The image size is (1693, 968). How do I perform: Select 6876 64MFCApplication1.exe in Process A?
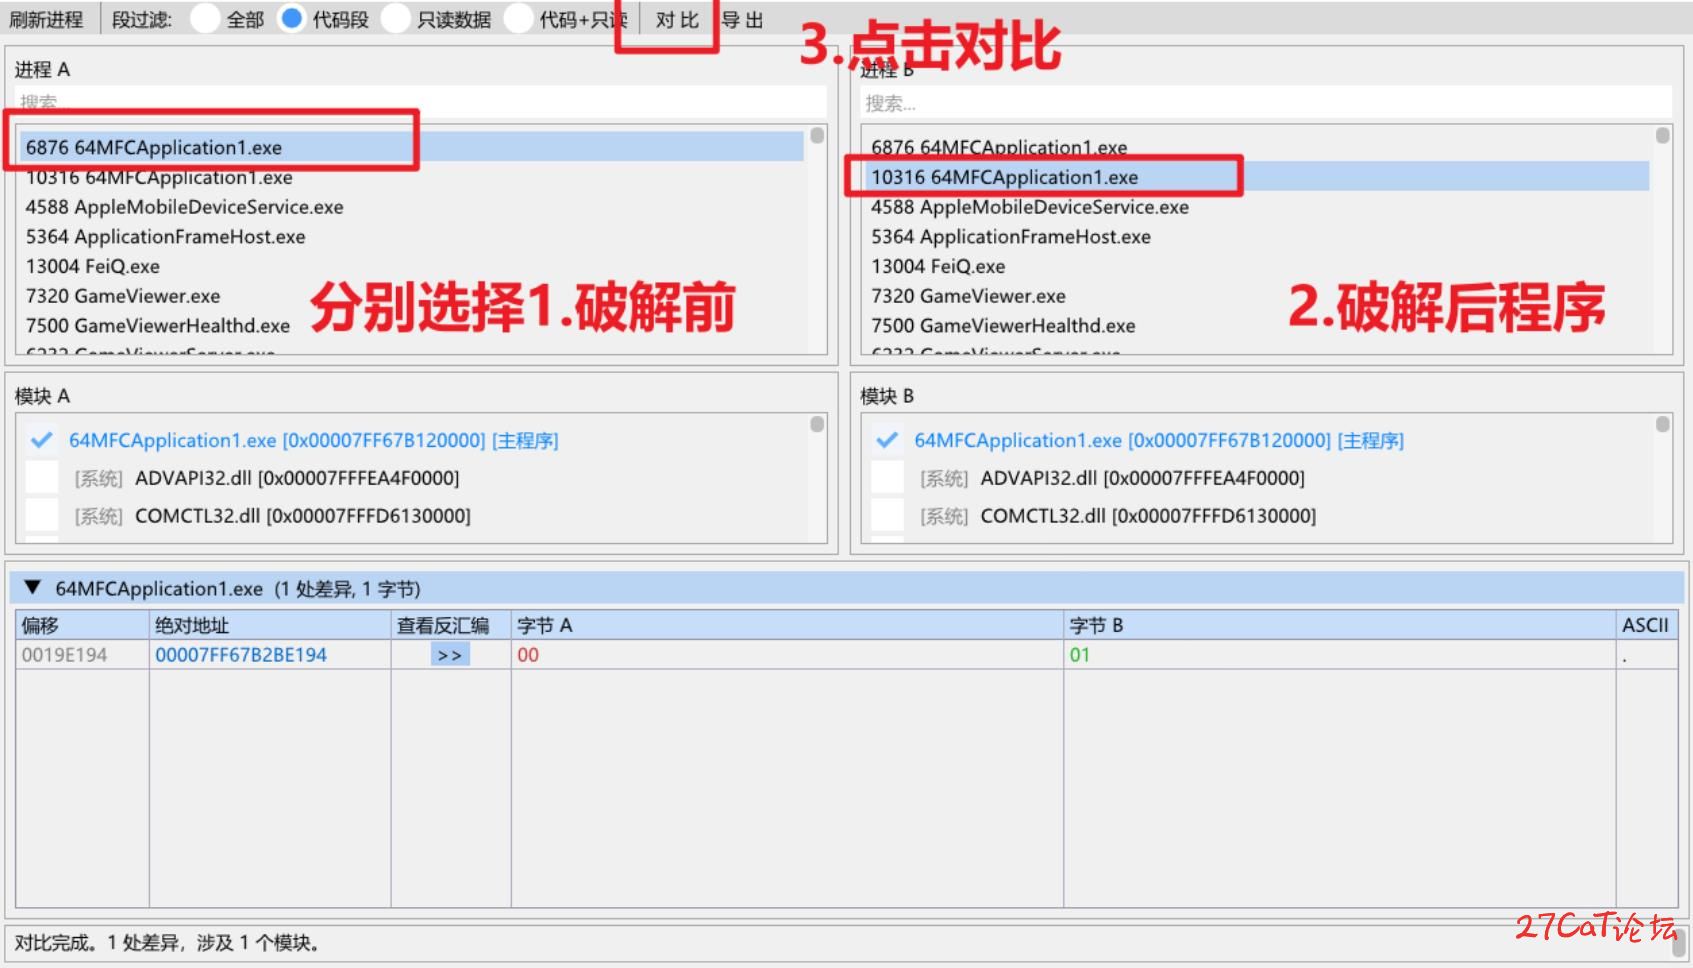(x=411, y=147)
